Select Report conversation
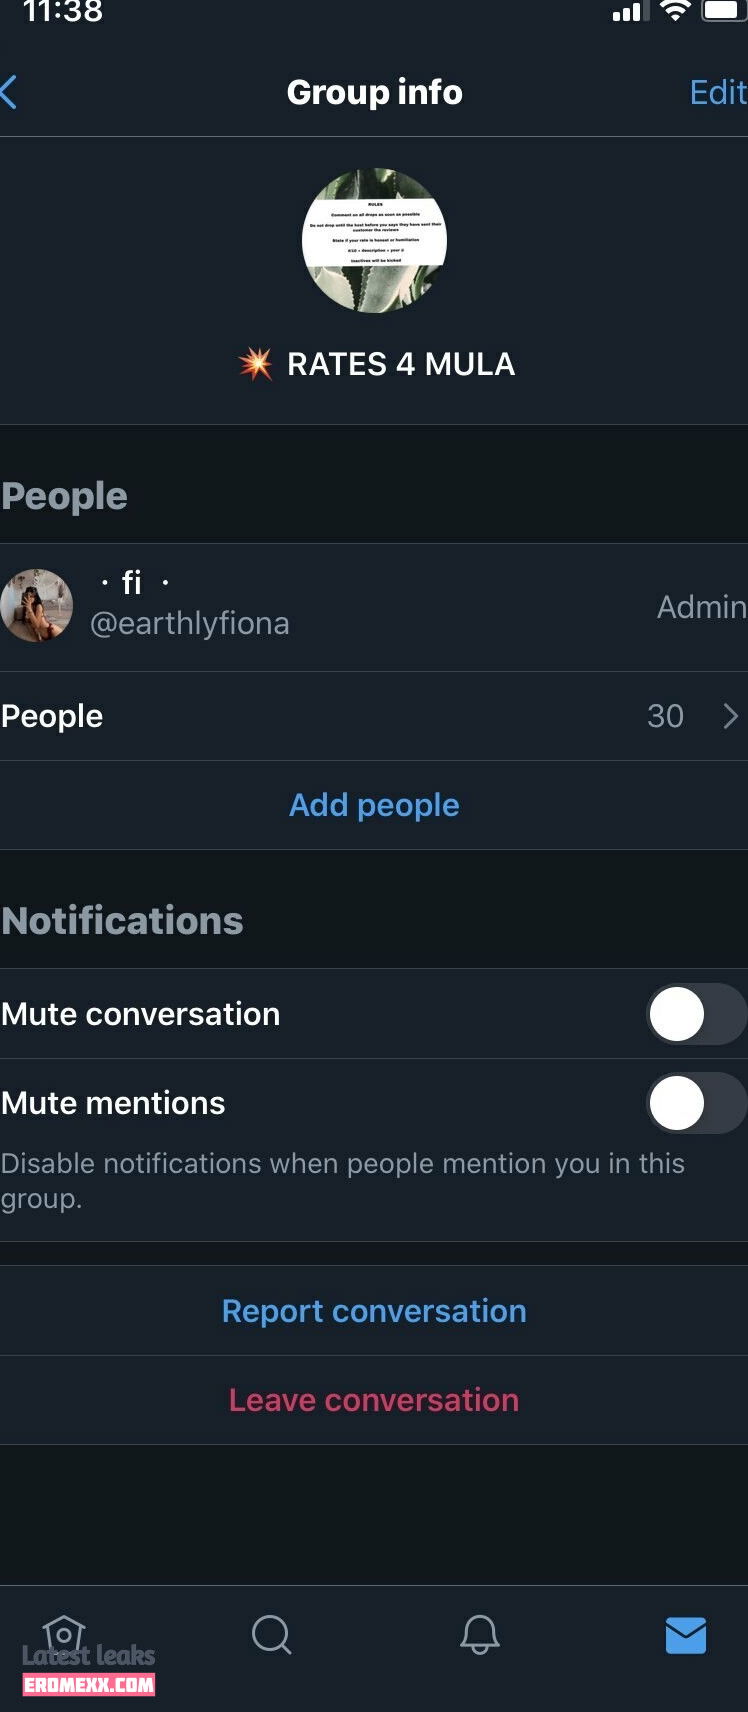Viewport: 748px width, 1712px height. coord(374,1311)
